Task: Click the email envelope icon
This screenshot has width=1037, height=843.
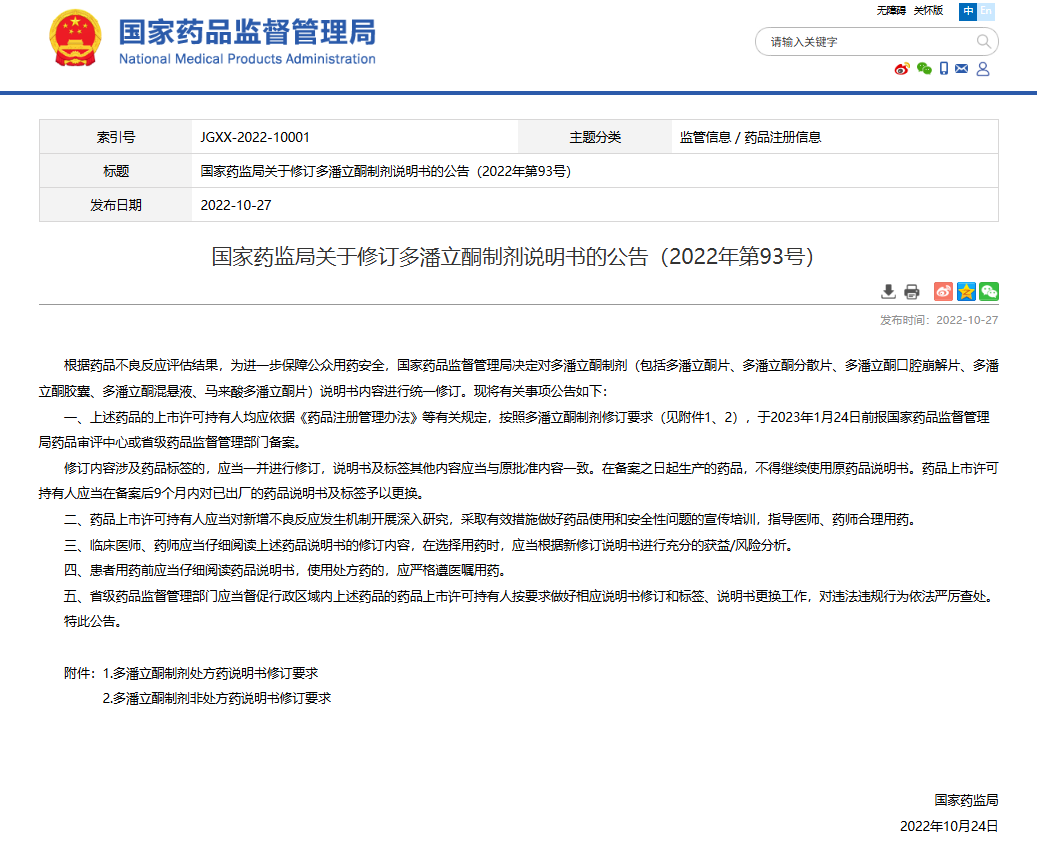Action: tap(962, 69)
